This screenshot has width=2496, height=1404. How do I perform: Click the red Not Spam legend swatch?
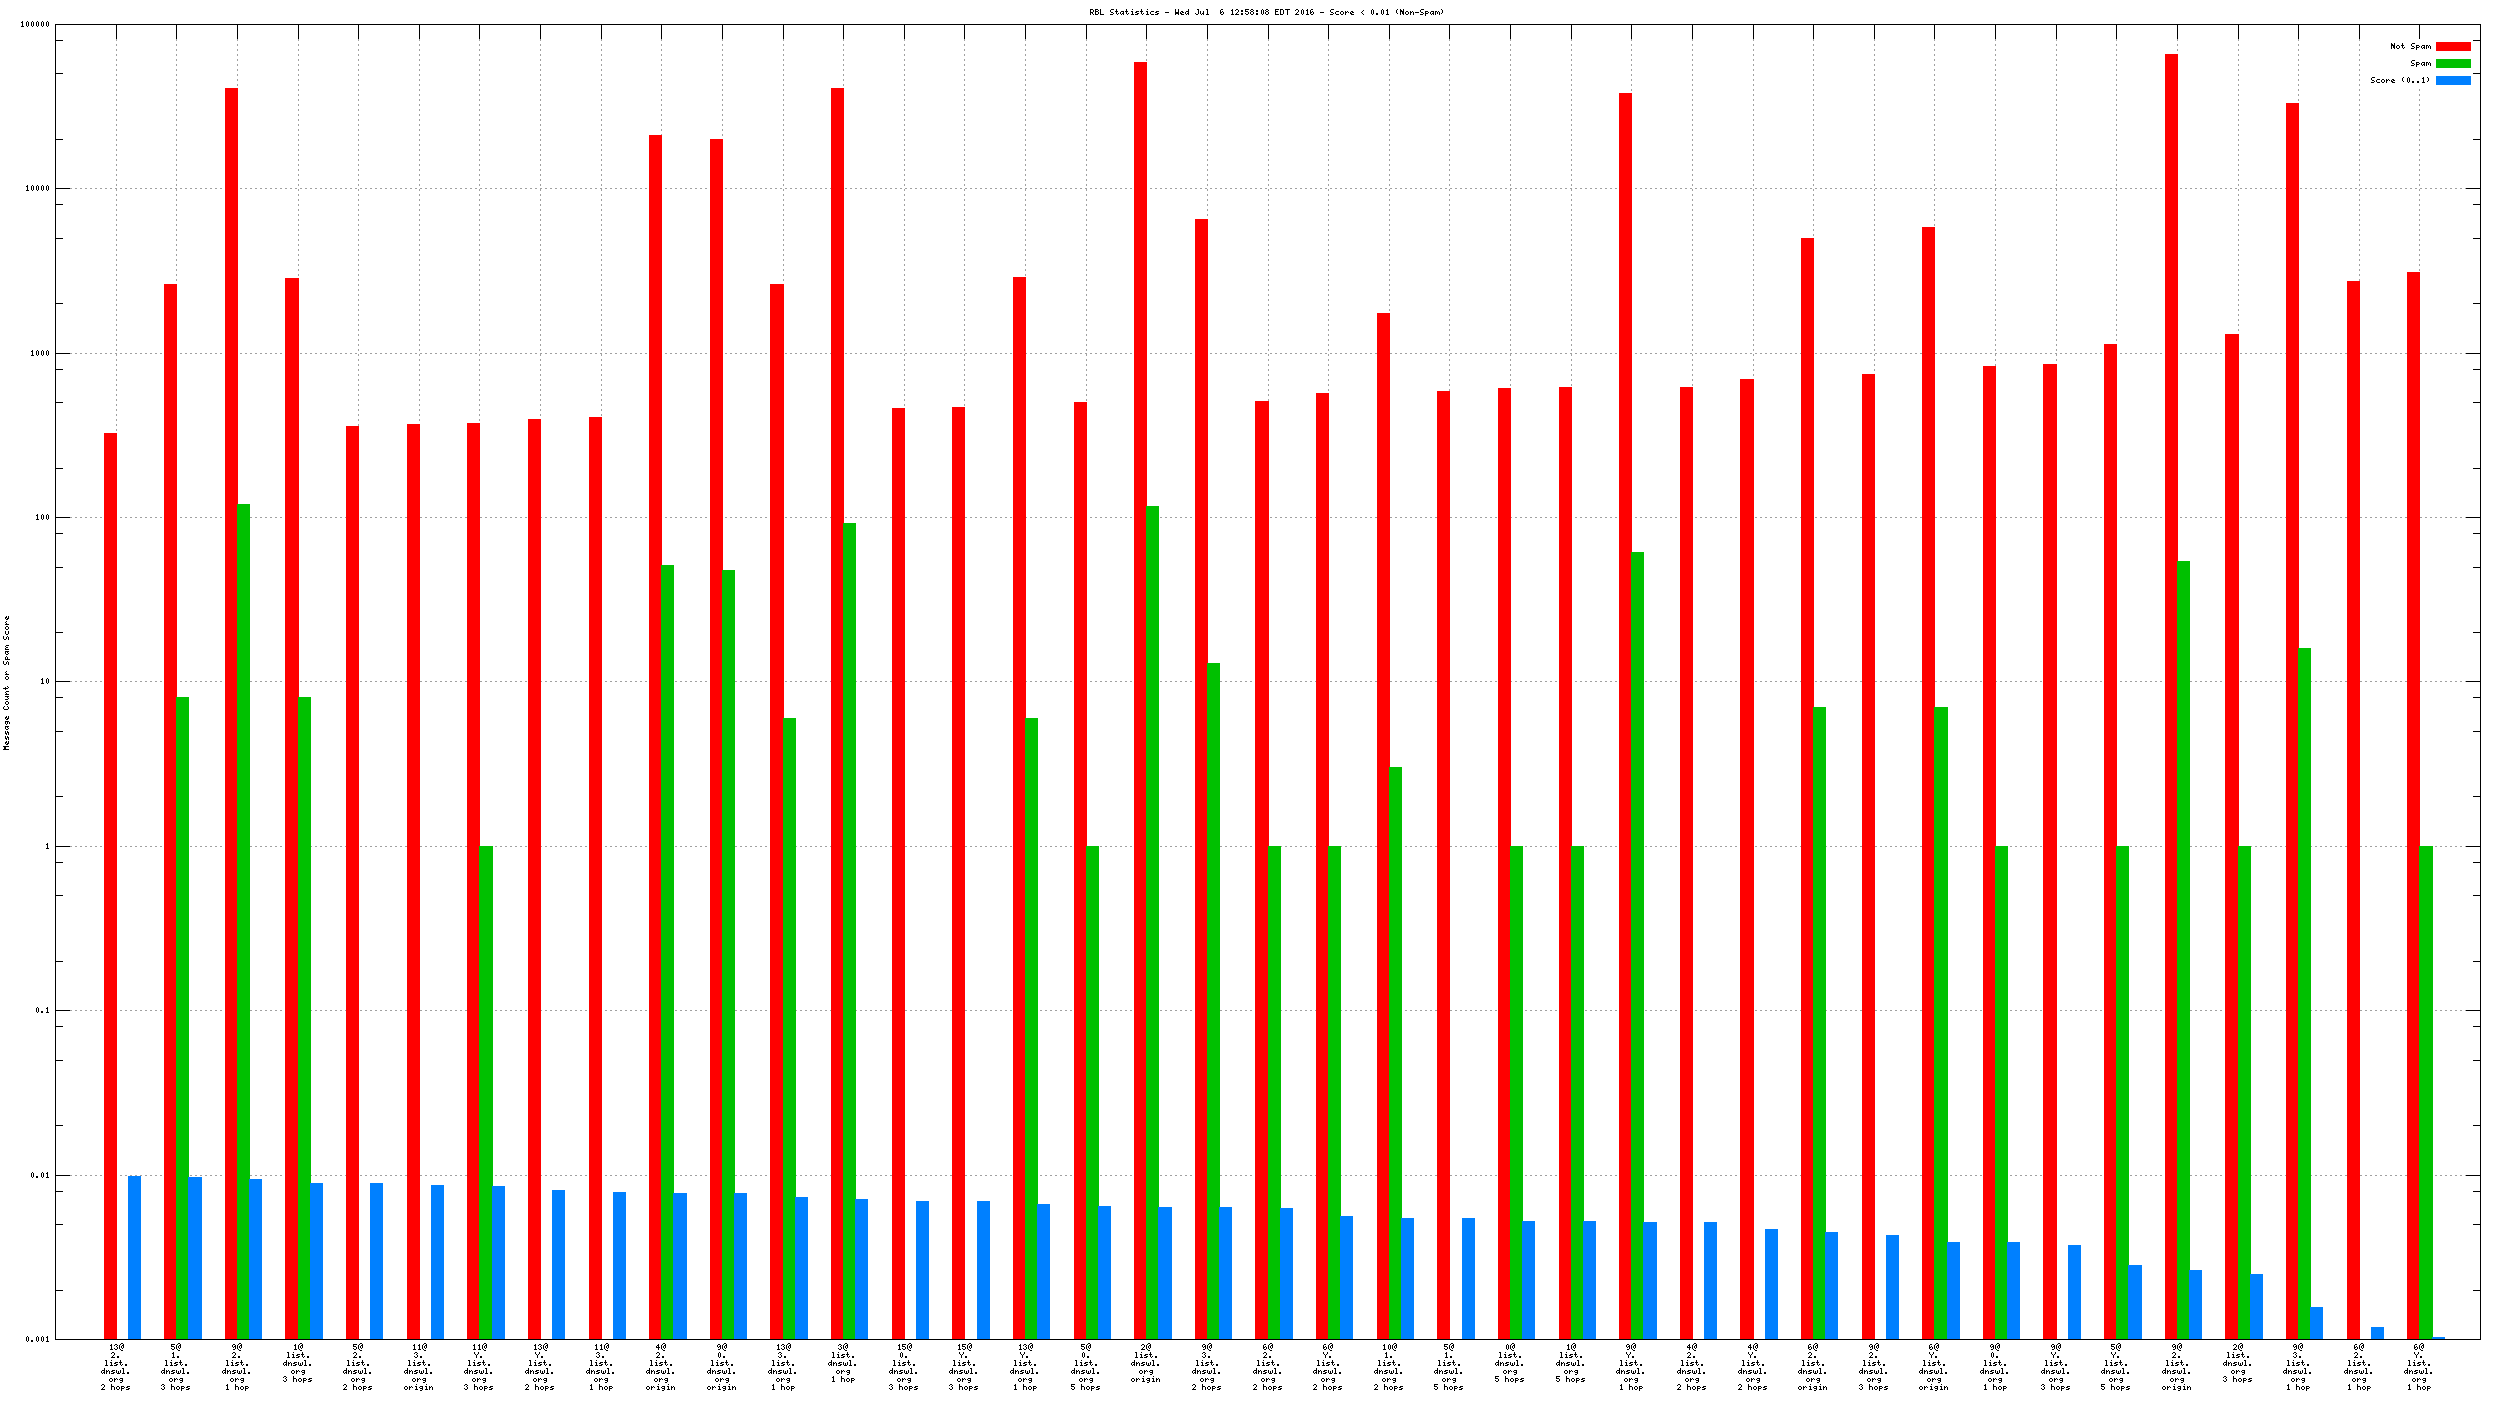tap(2452, 47)
